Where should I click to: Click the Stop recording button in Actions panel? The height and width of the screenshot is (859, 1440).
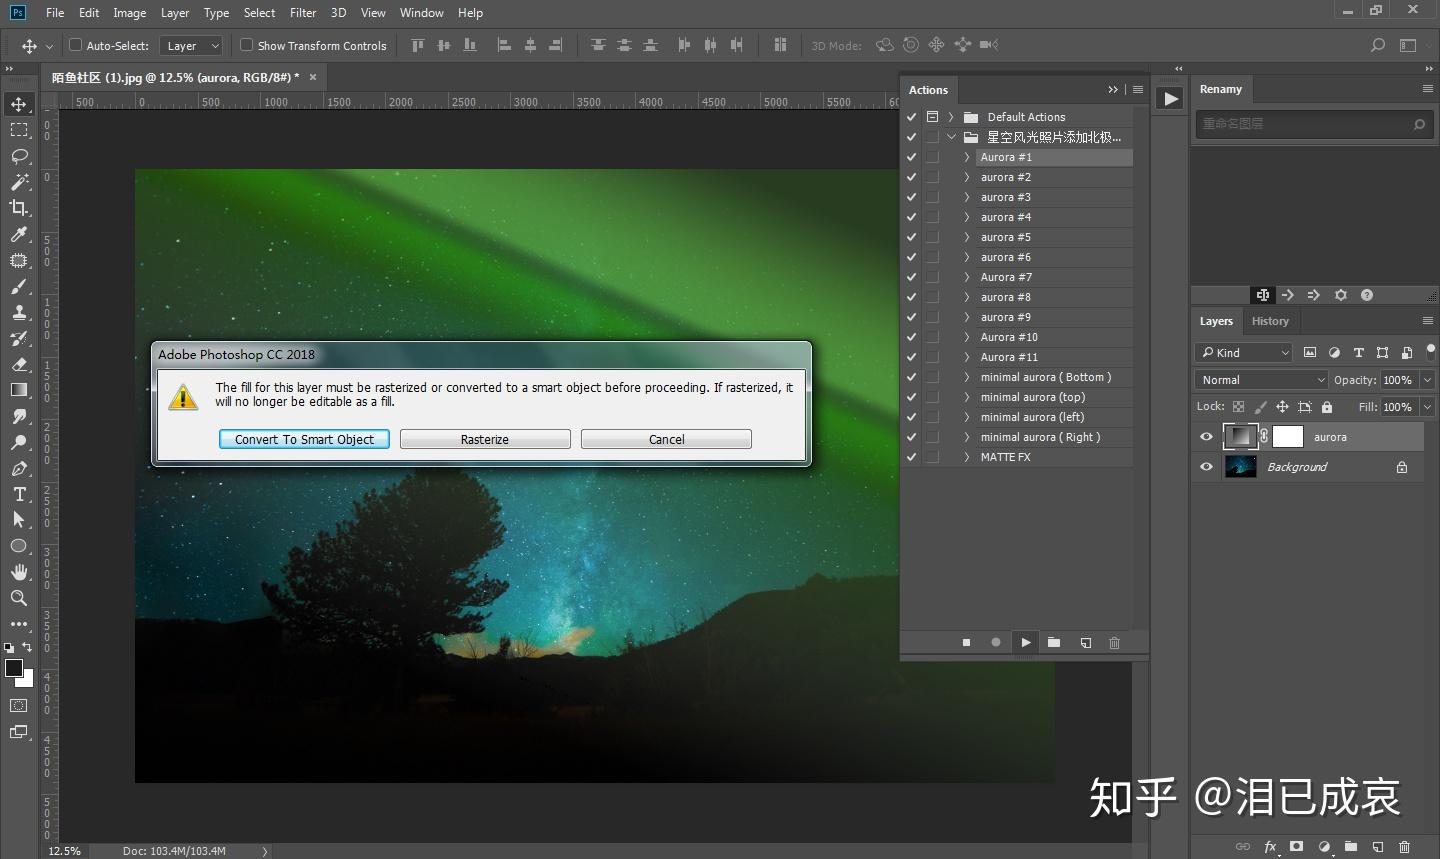coord(966,643)
